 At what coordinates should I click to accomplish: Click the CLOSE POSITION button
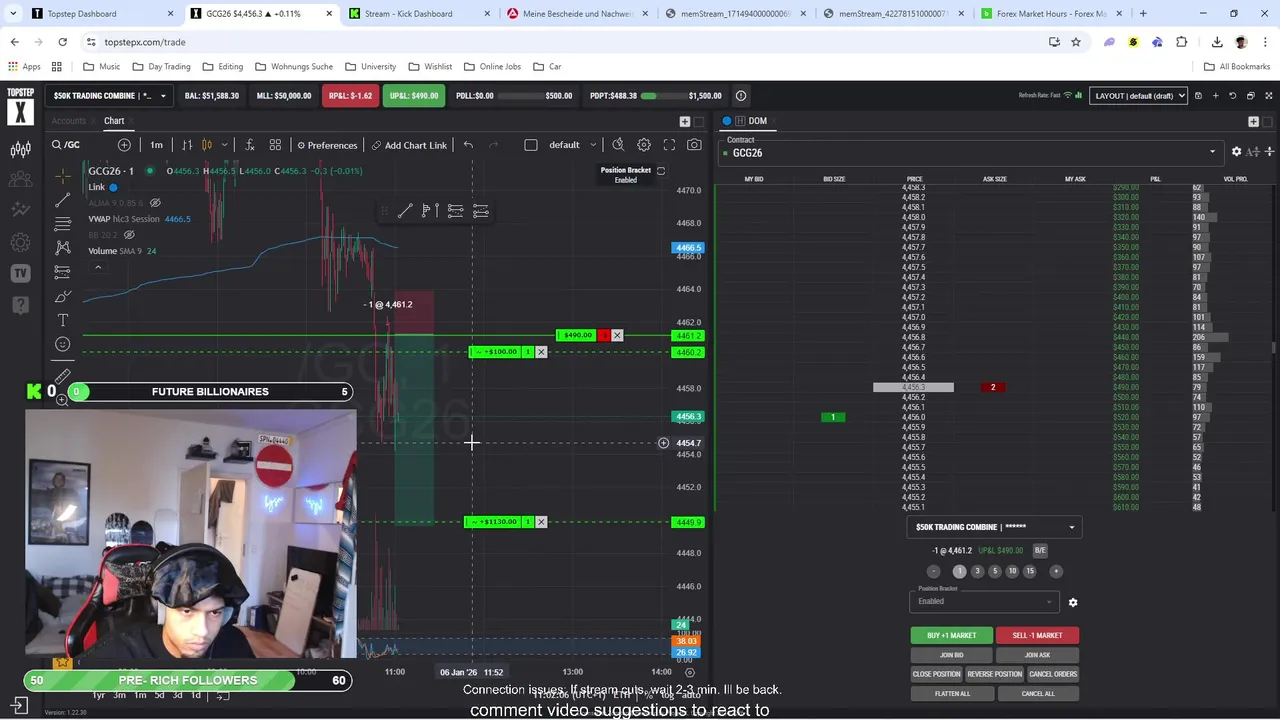936,674
